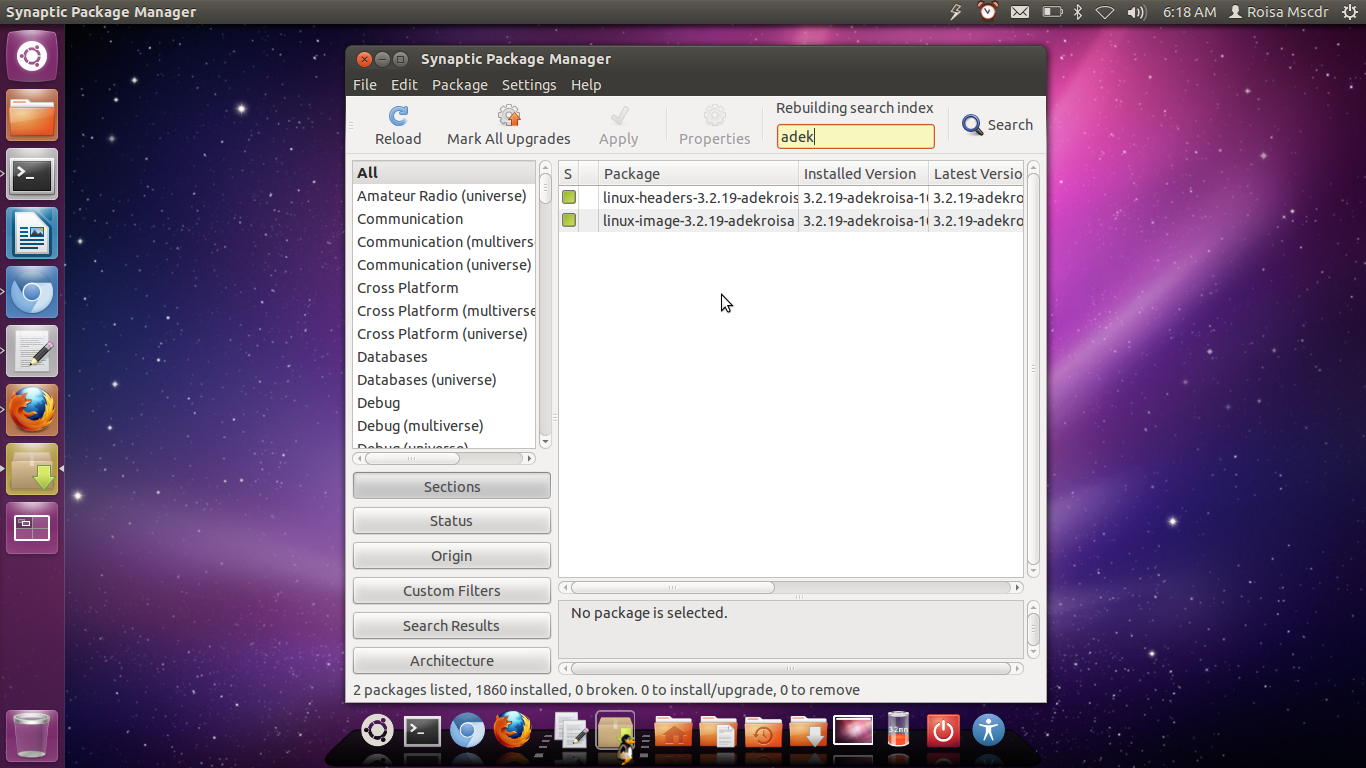Select 'Cross Platform' section

coord(445,288)
